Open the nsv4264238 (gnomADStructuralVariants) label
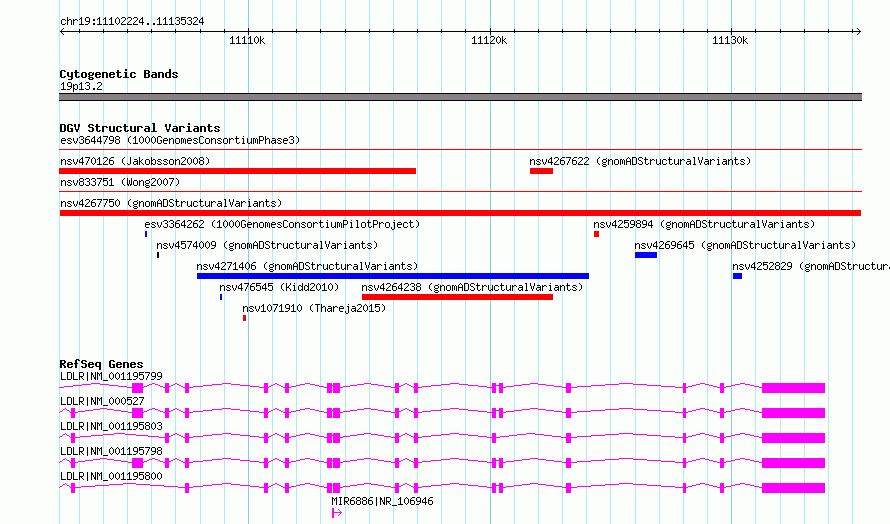 pos(472,287)
